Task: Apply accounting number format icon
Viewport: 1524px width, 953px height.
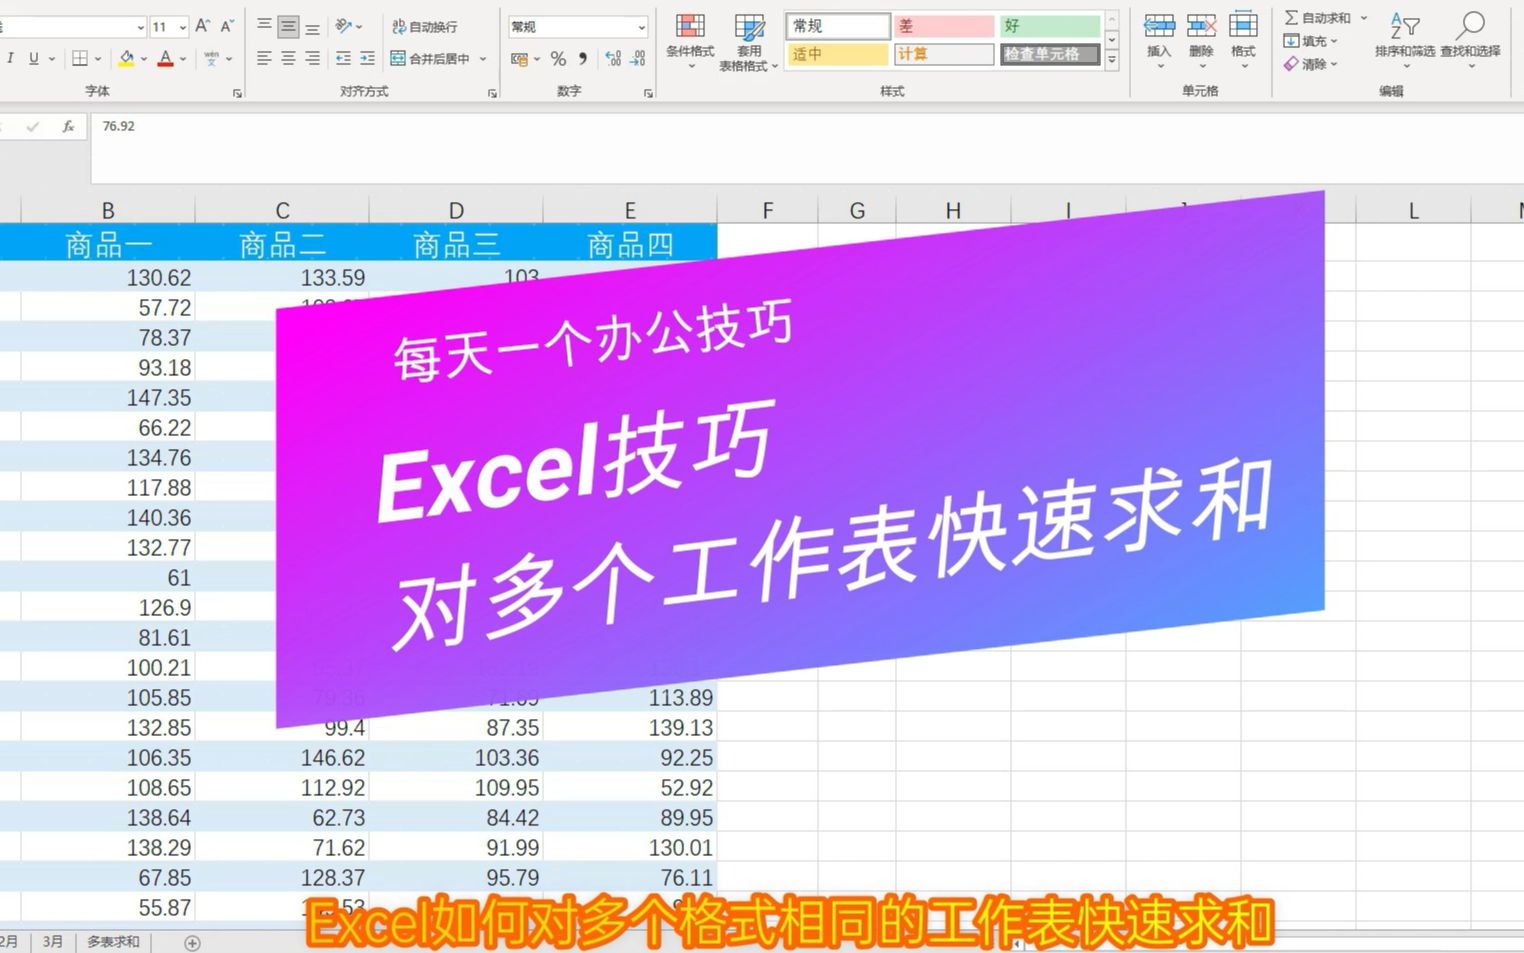Action: (519, 59)
